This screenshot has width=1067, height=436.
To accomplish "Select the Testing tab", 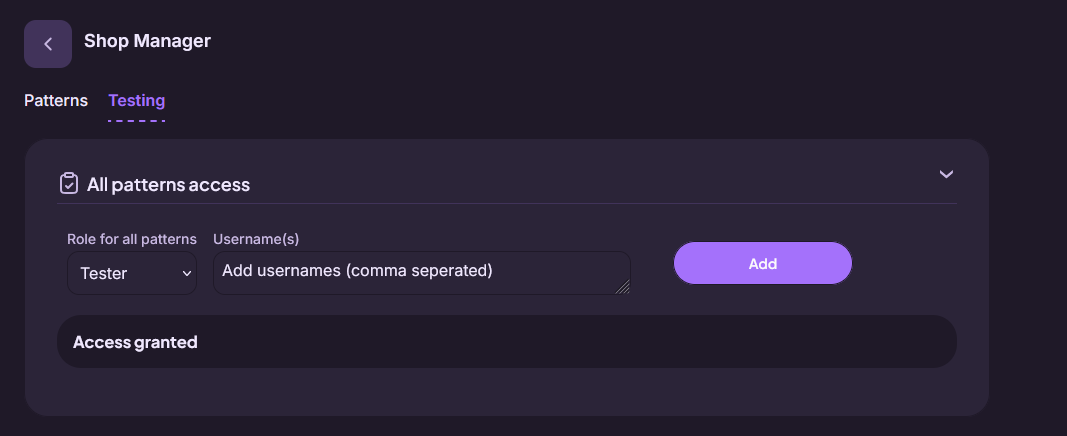I will coord(137,101).
